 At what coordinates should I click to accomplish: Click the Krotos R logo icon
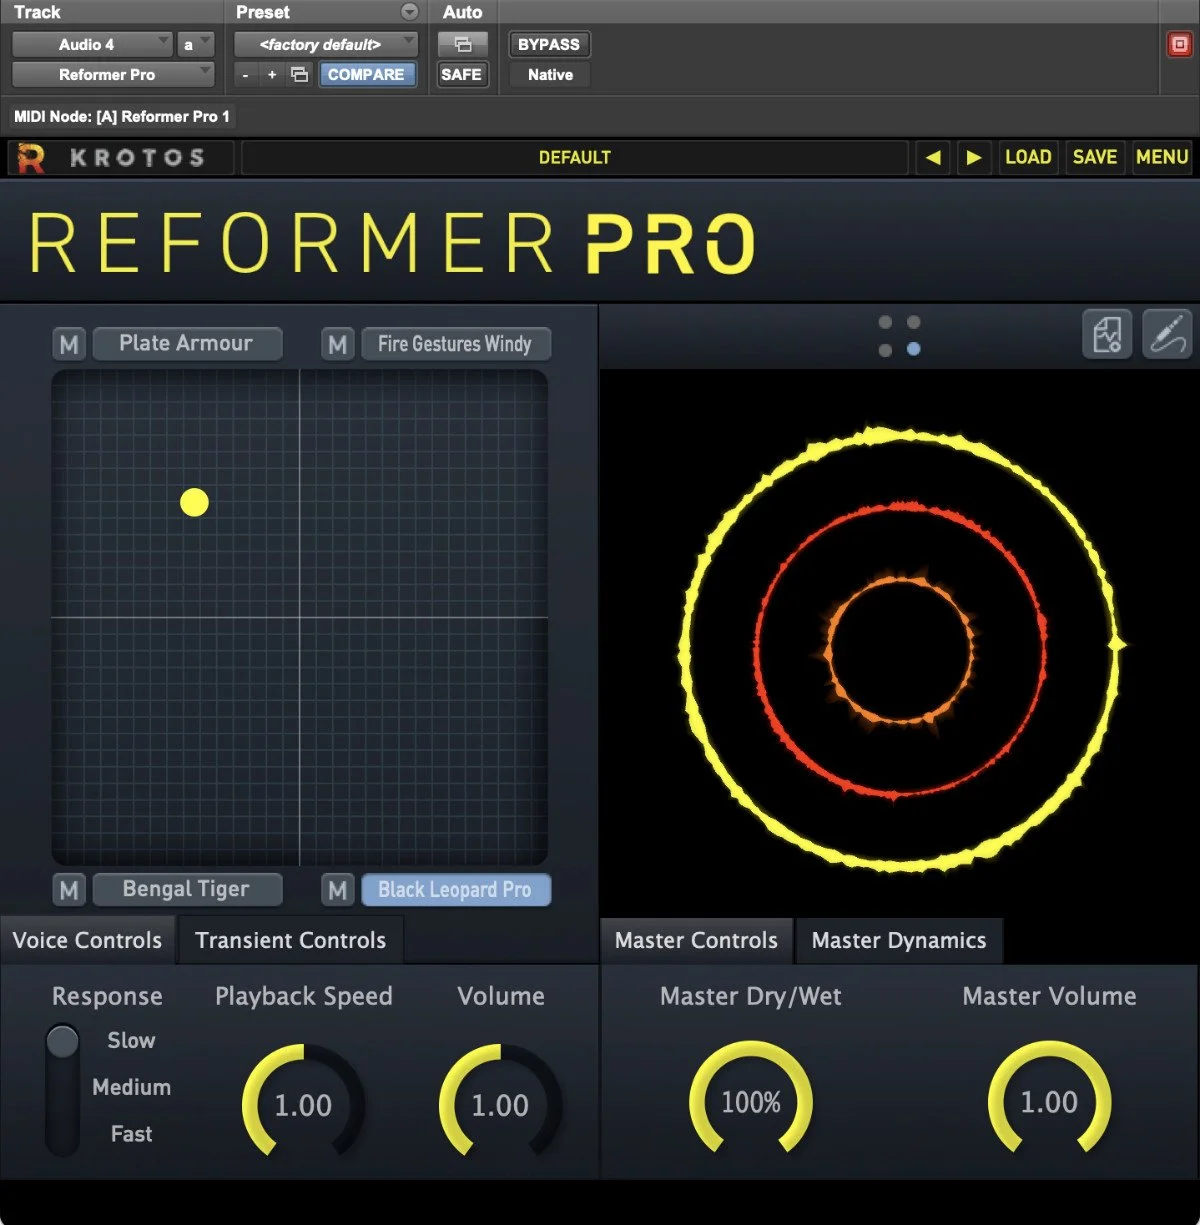tap(31, 158)
